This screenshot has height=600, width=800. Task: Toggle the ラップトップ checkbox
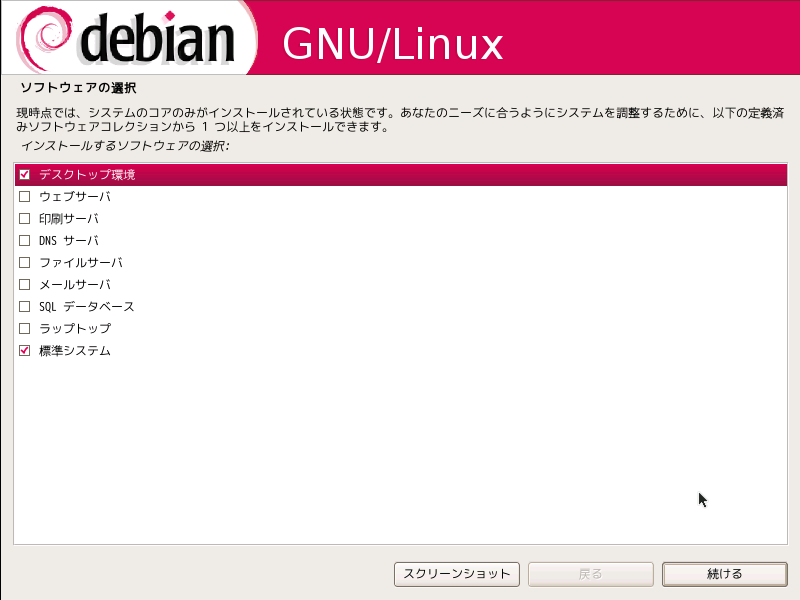(x=24, y=328)
